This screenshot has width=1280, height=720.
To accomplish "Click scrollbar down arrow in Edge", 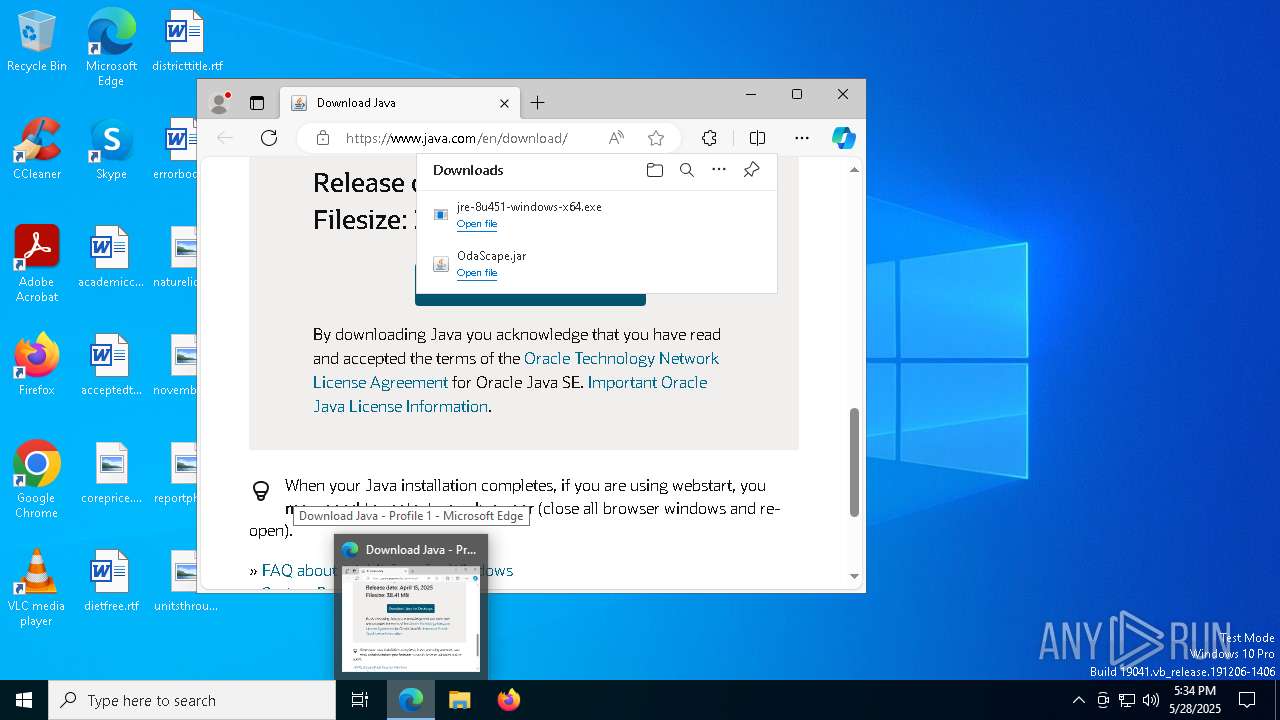I will (x=854, y=576).
